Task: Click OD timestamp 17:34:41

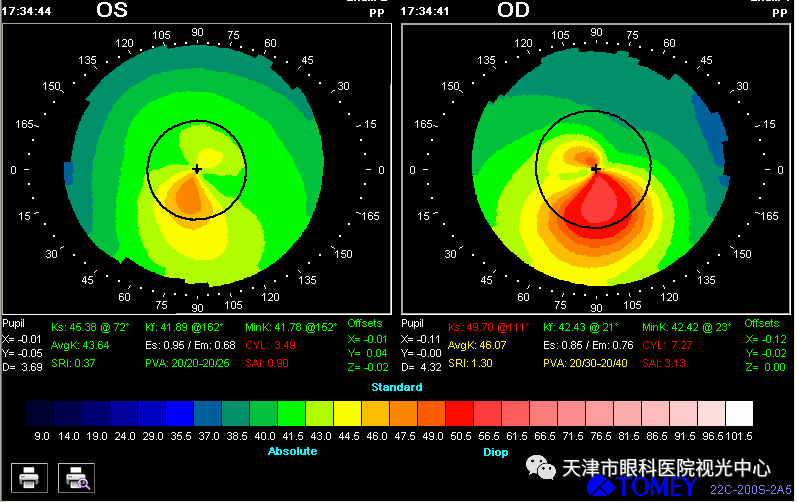Action: (425, 11)
